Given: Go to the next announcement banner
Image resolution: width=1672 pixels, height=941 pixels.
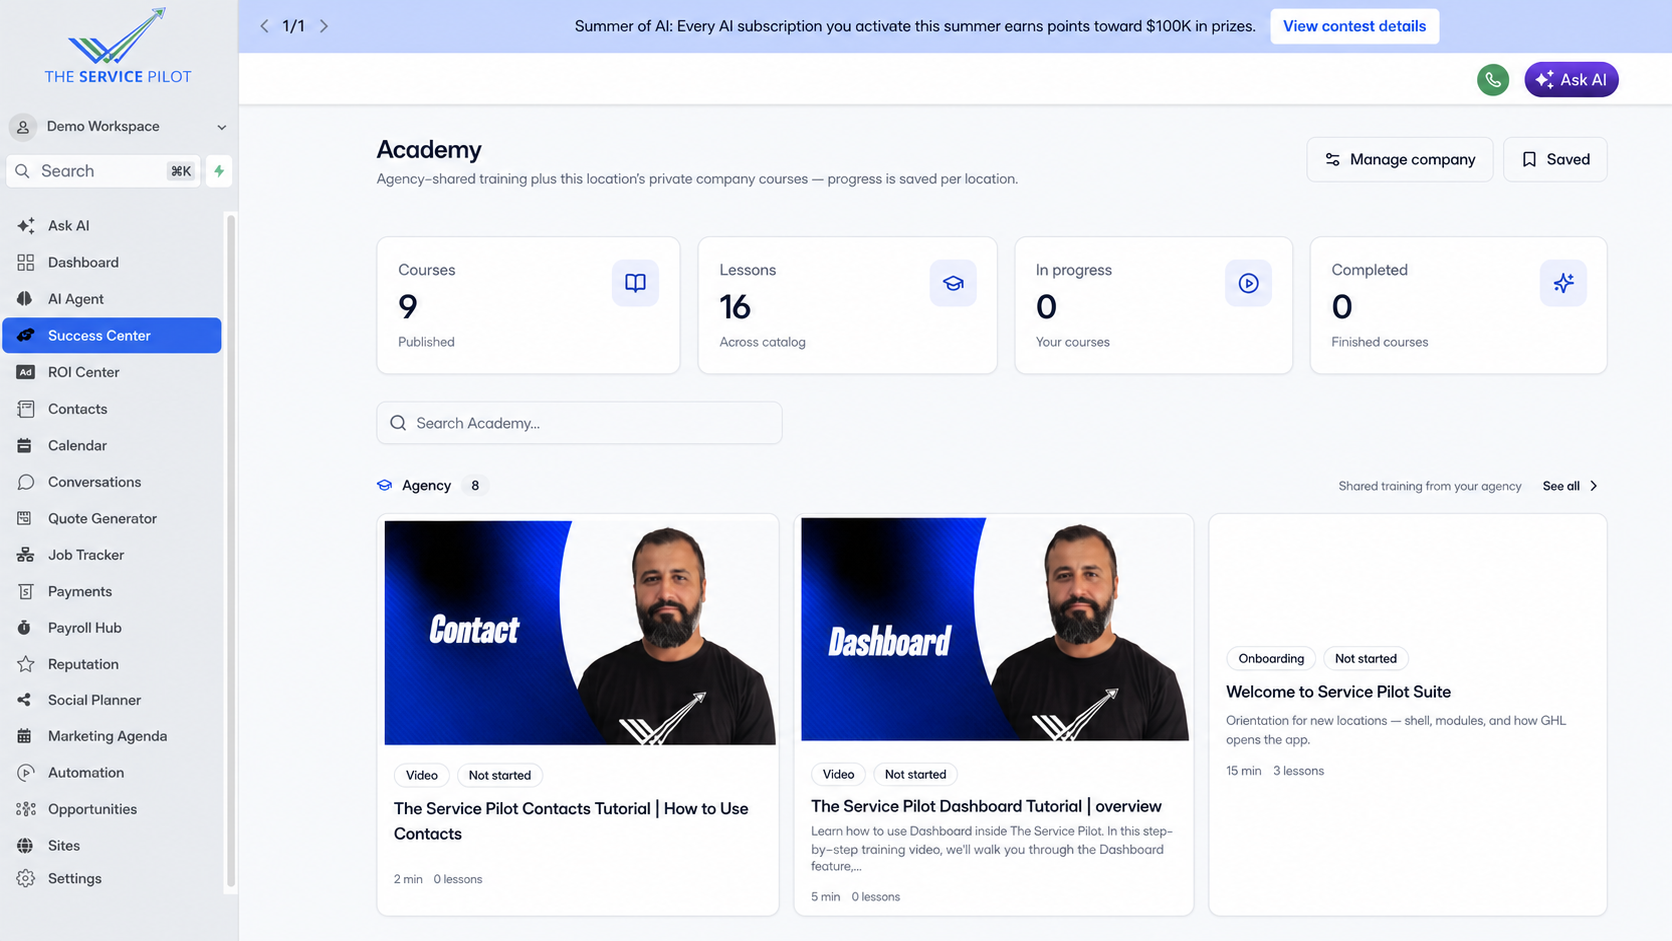Looking at the screenshot, I should (x=324, y=26).
